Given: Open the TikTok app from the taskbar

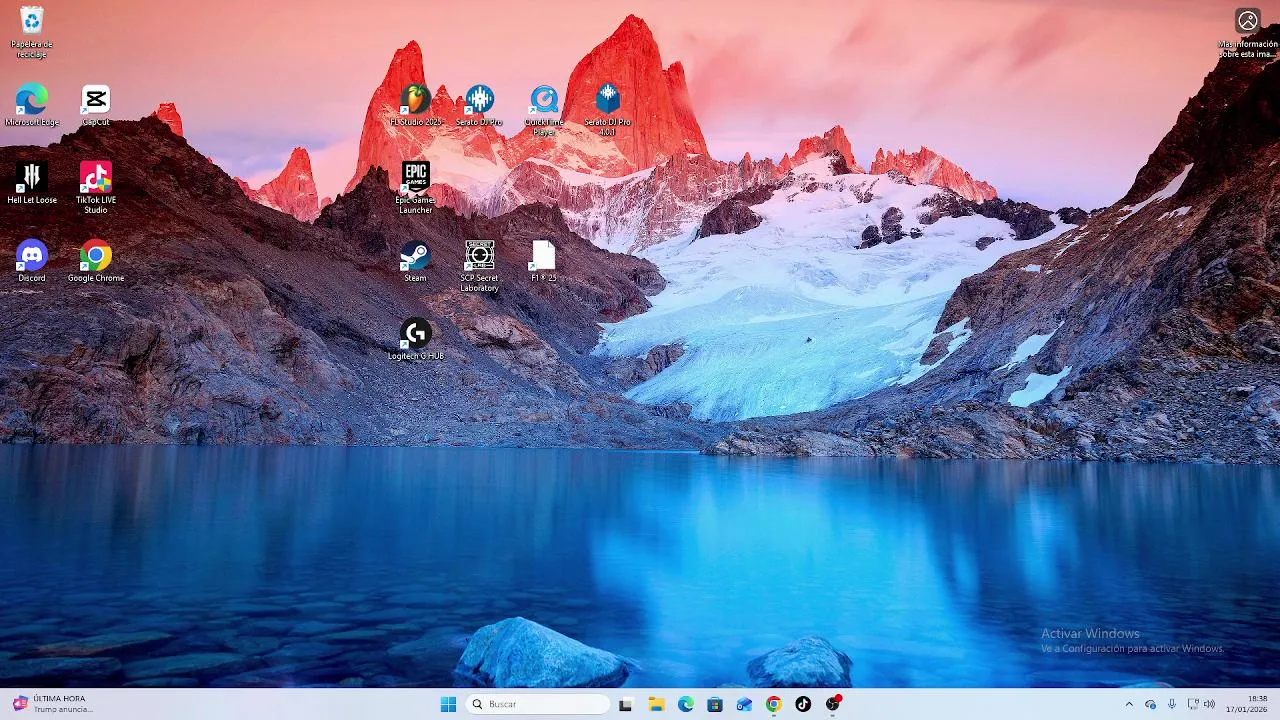Looking at the screenshot, I should coord(803,704).
